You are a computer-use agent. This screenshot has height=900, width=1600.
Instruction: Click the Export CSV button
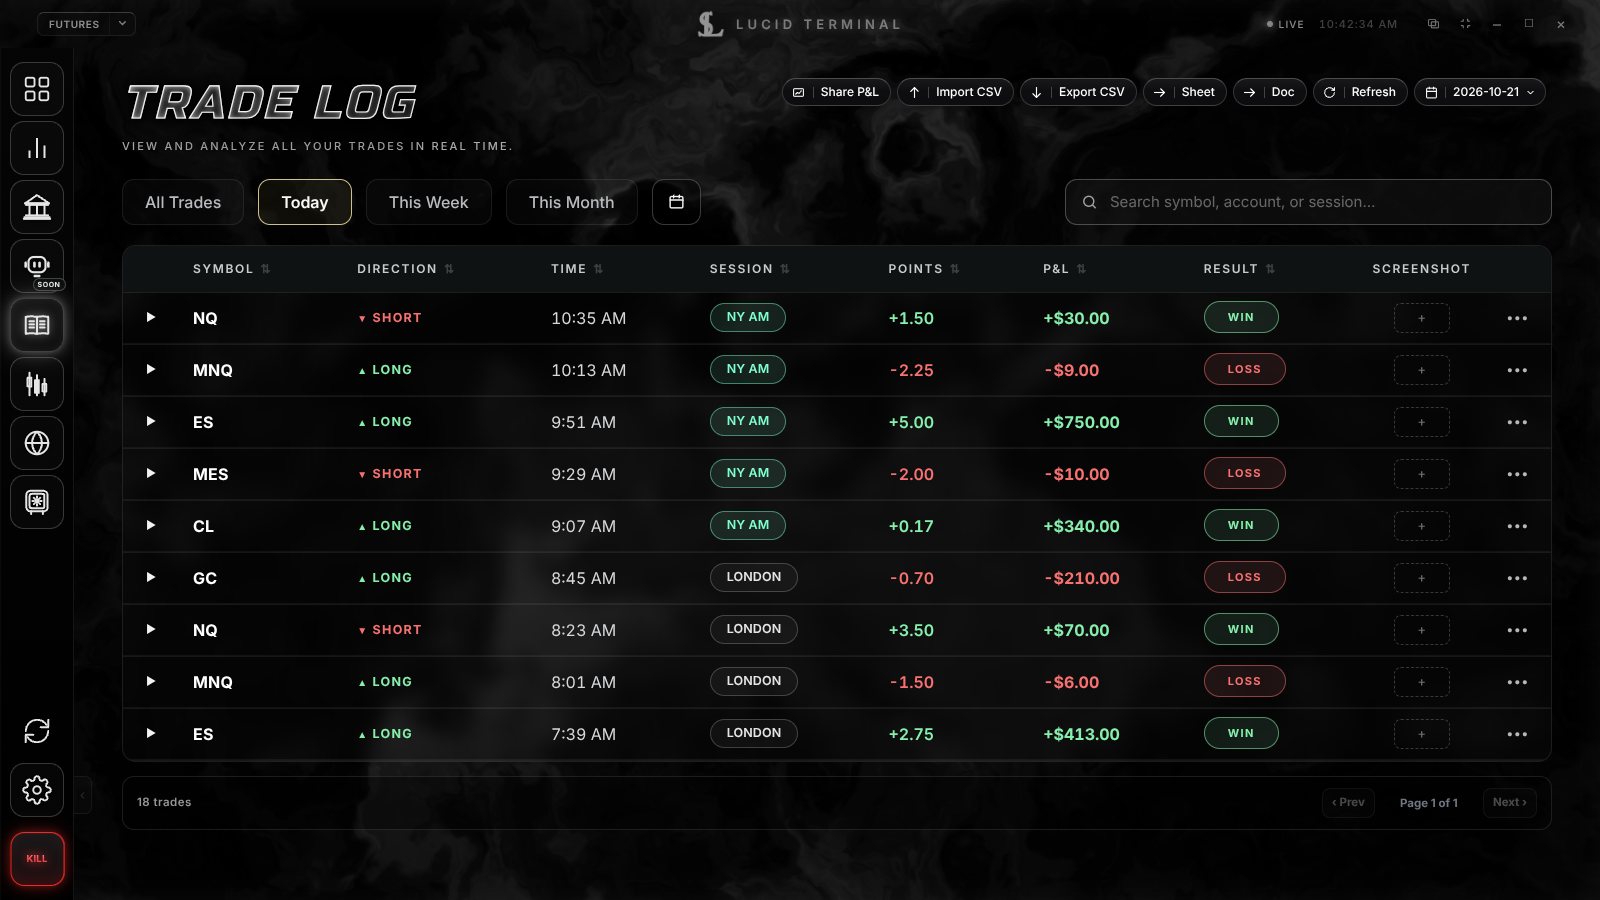(1079, 92)
